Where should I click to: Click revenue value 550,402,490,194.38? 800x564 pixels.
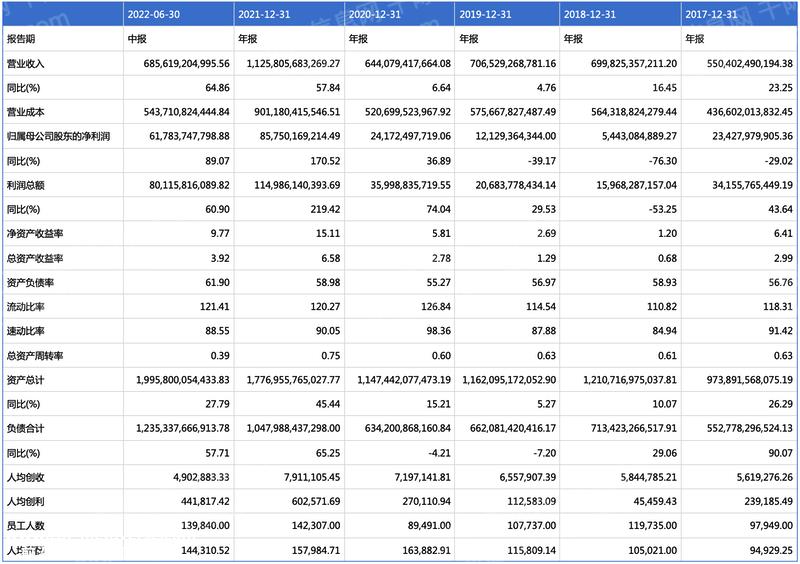point(750,63)
